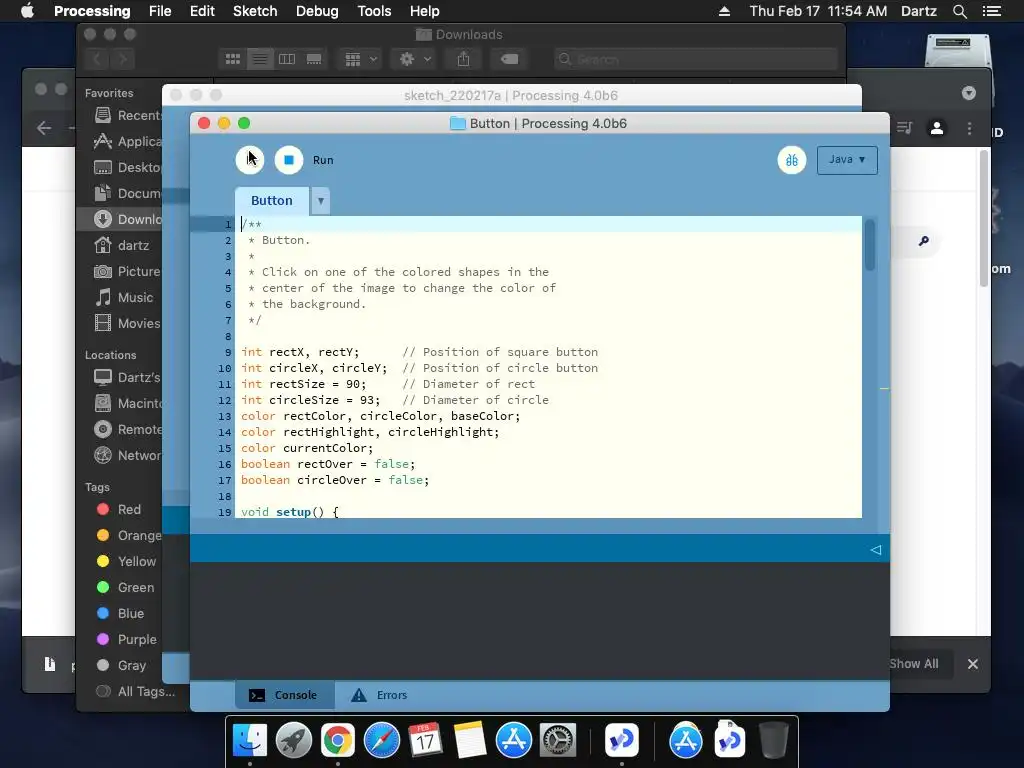Open the Control Center list icon in menu bar
1024x768 pixels.
click(992, 11)
